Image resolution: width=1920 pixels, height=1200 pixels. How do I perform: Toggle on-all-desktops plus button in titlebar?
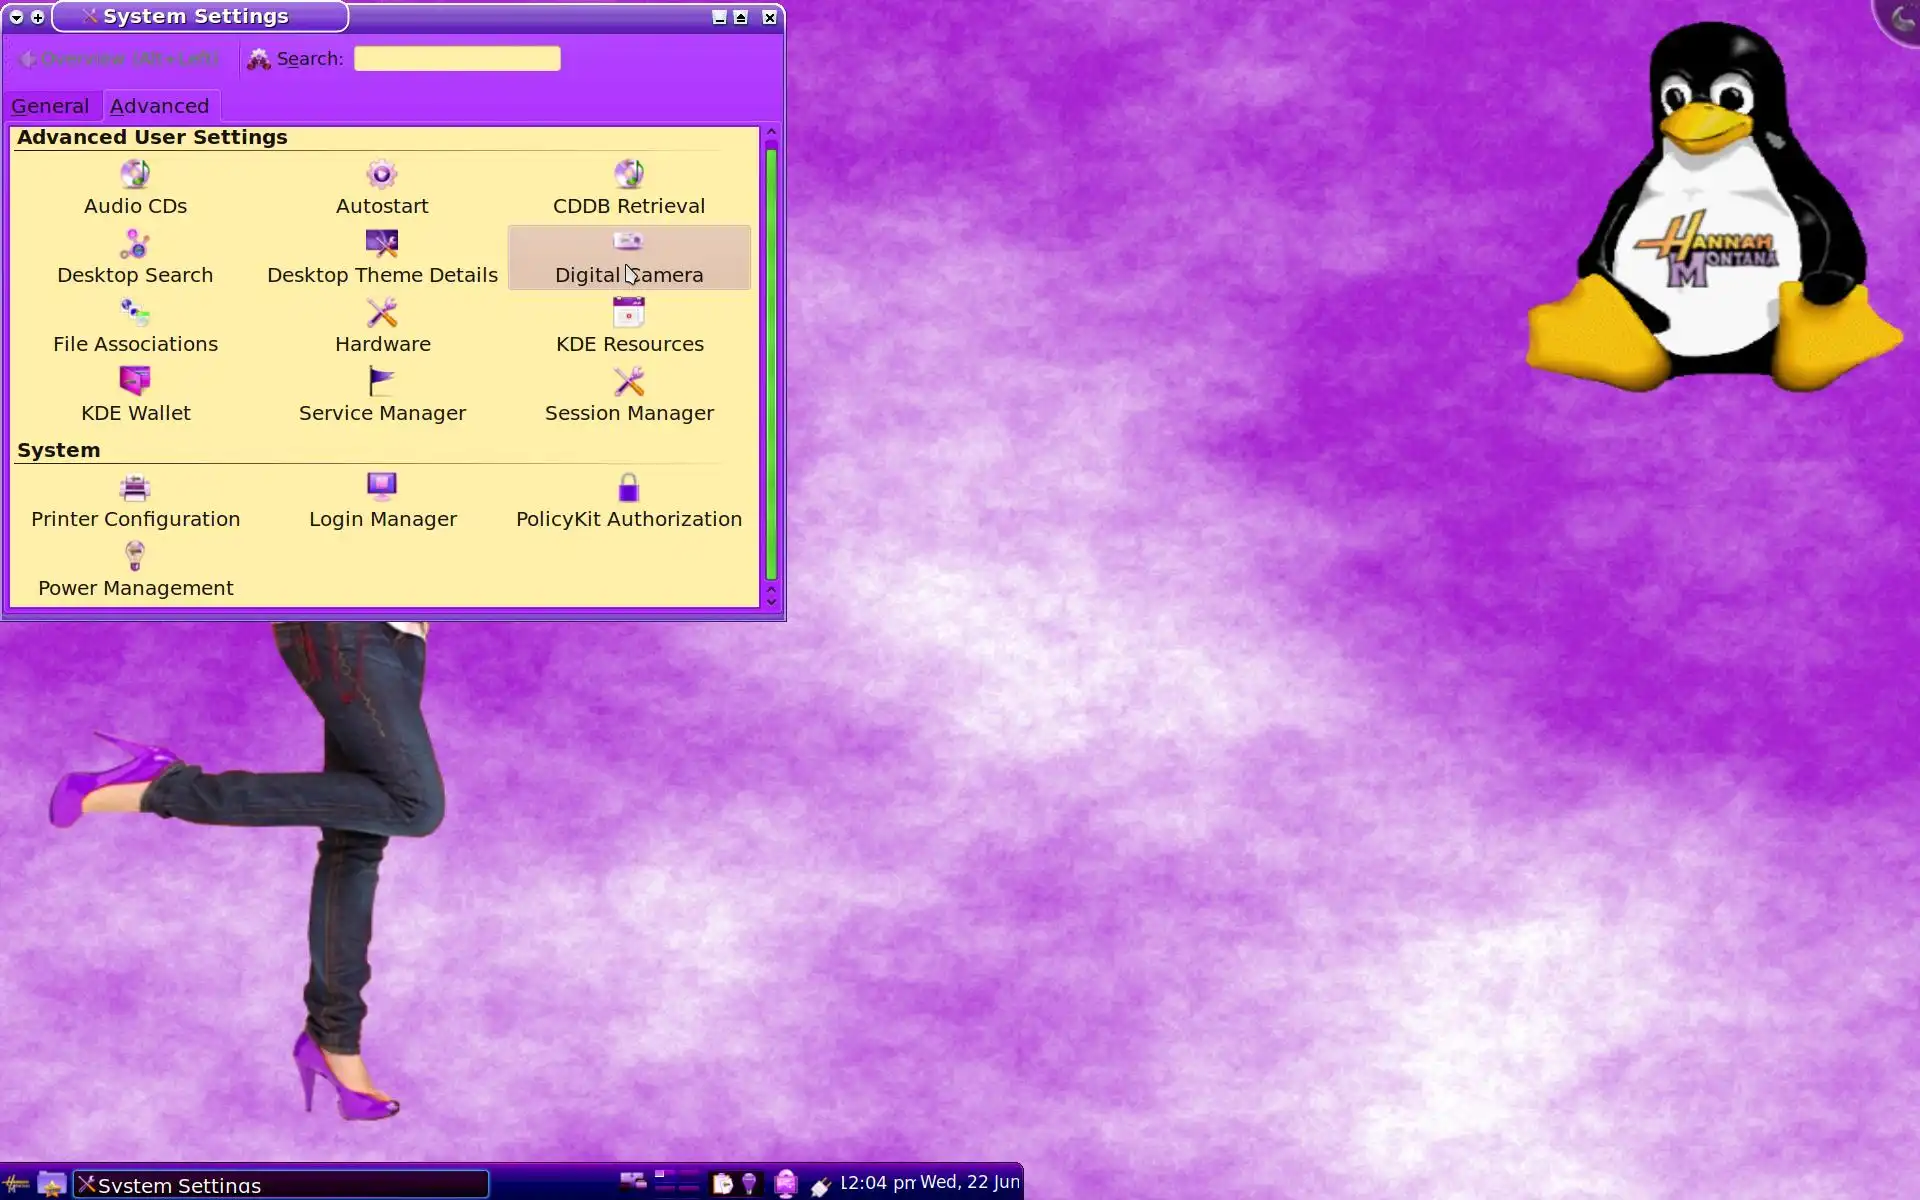tap(38, 17)
